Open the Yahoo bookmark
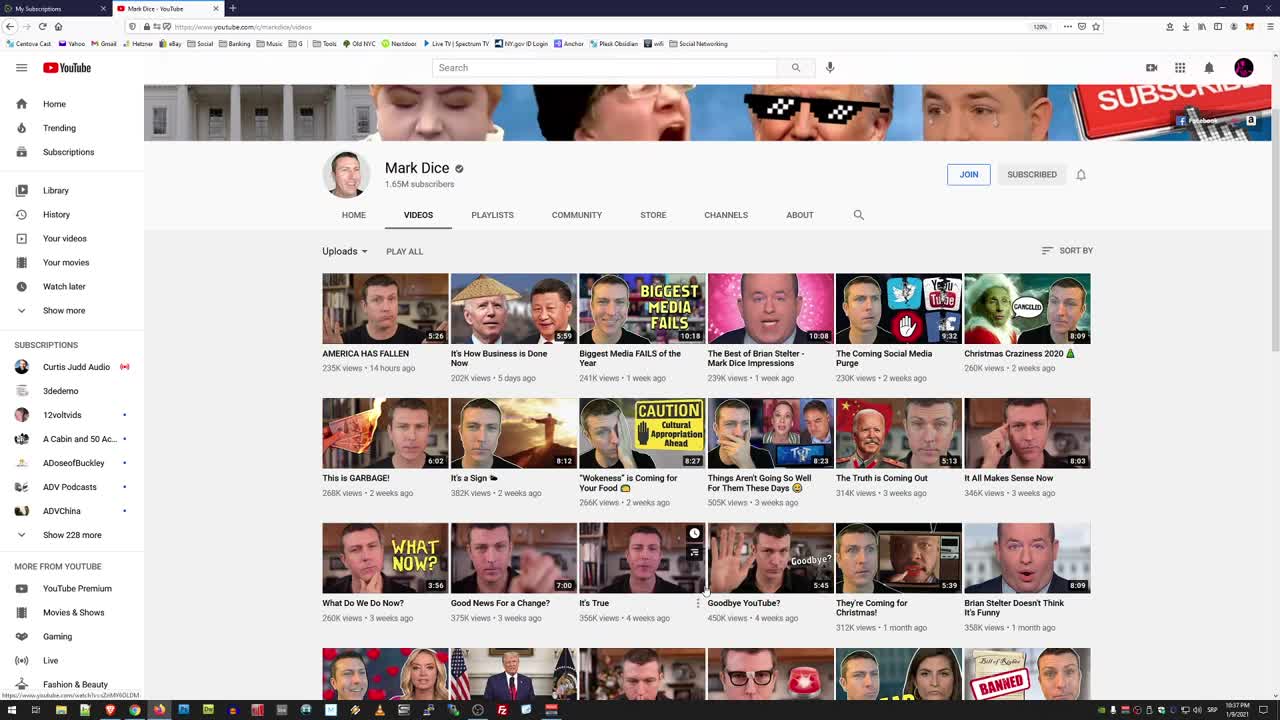Viewport: 1280px width, 720px height. coord(72,44)
